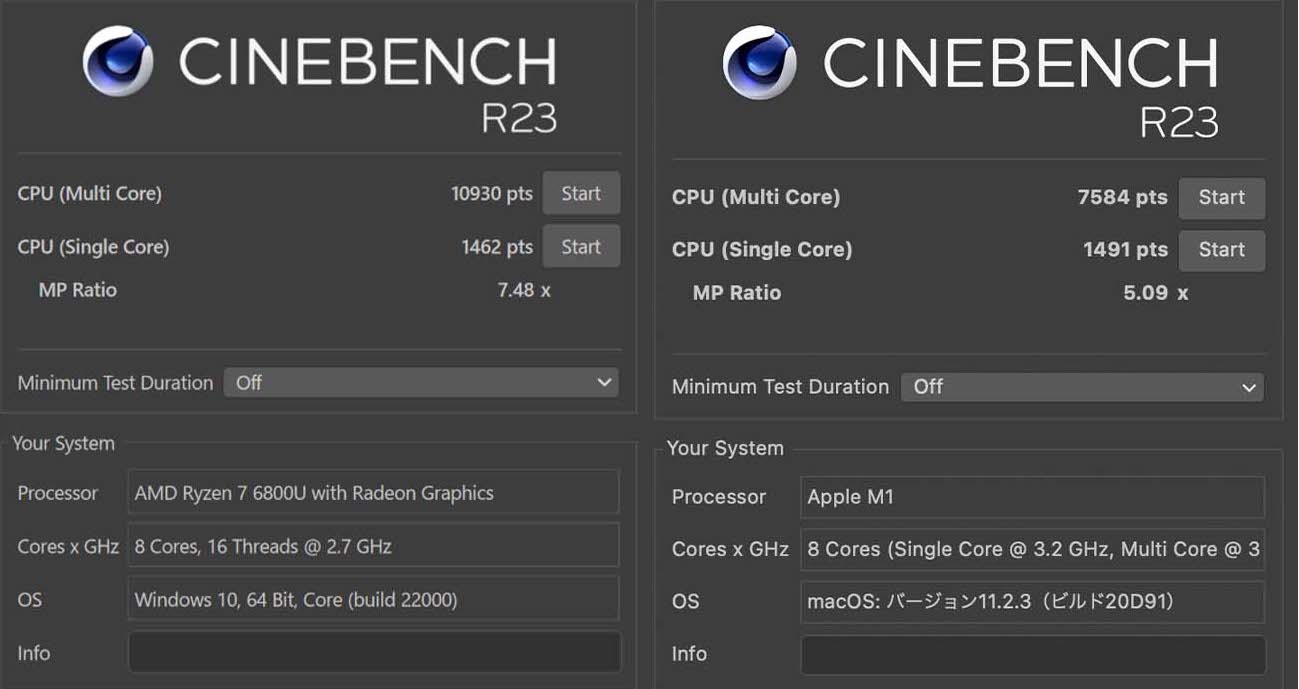Click 'Processor' label in Apple M1 window
The height and width of the screenshot is (689, 1299).
click(719, 497)
